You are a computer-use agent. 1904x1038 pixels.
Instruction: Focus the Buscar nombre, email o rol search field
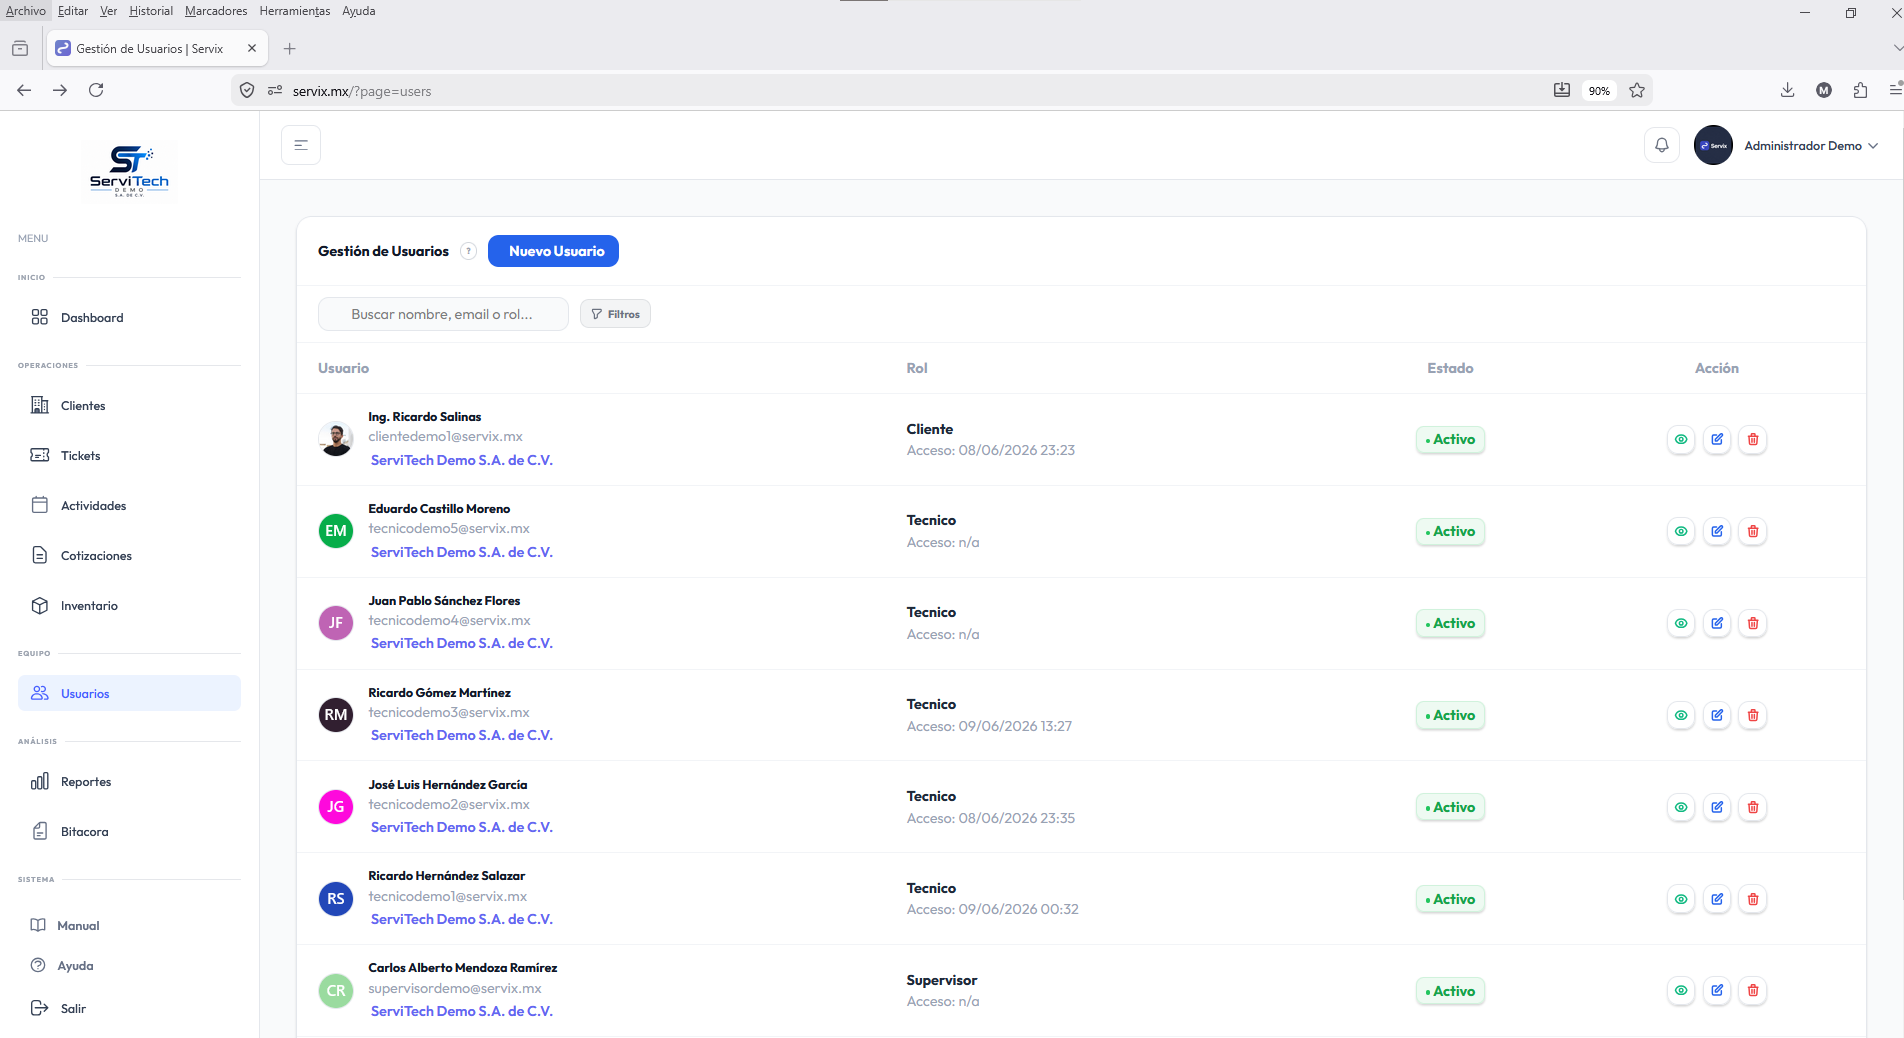tap(443, 314)
